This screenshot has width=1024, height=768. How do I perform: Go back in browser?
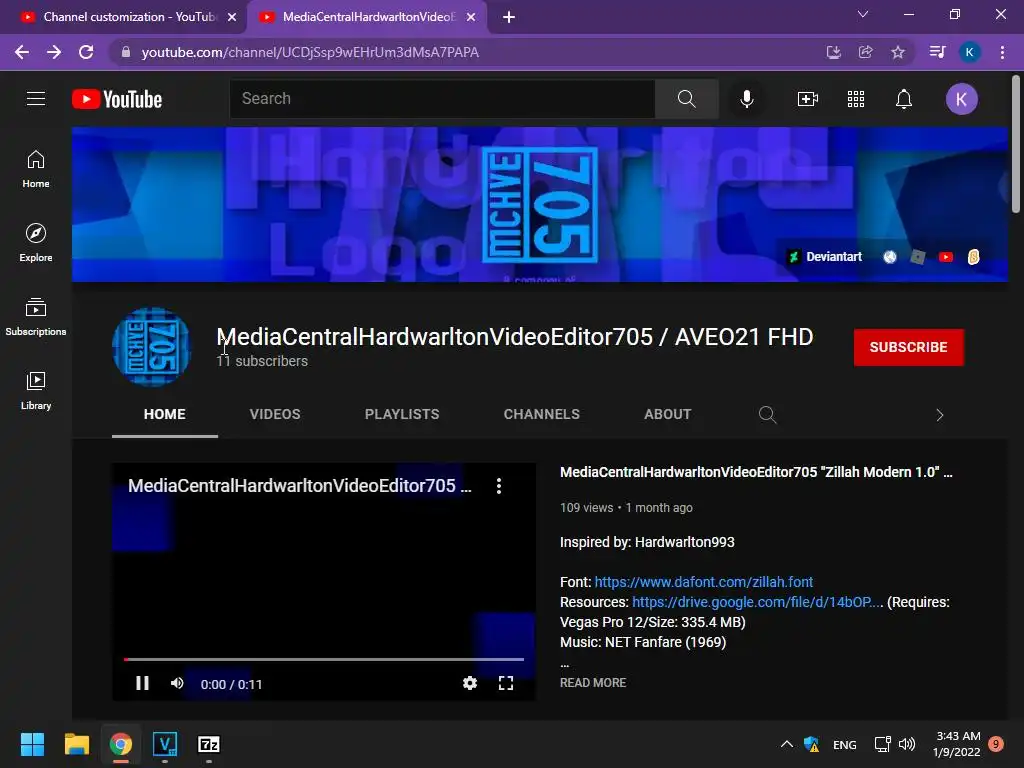(22, 52)
